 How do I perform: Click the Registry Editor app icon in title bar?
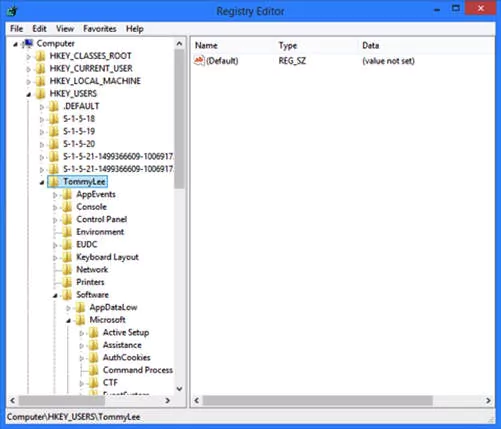click(12, 11)
